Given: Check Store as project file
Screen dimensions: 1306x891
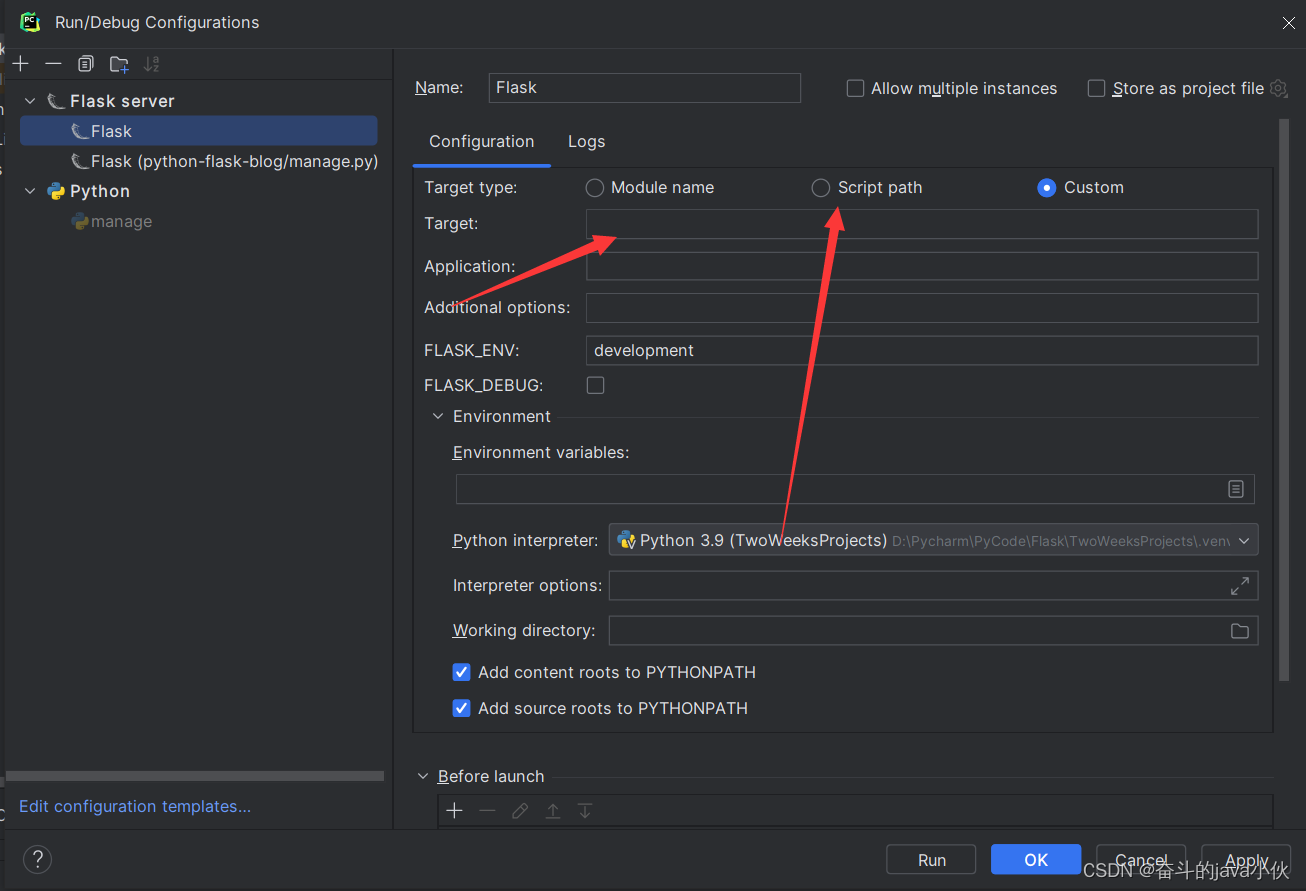Looking at the screenshot, I should pyautogui.click(x=1096, y=89).
